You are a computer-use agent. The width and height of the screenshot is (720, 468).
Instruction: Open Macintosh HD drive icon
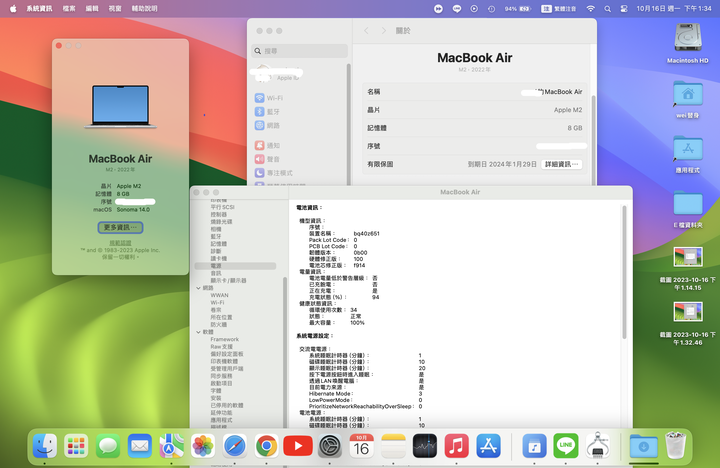(x=687, y=40)
